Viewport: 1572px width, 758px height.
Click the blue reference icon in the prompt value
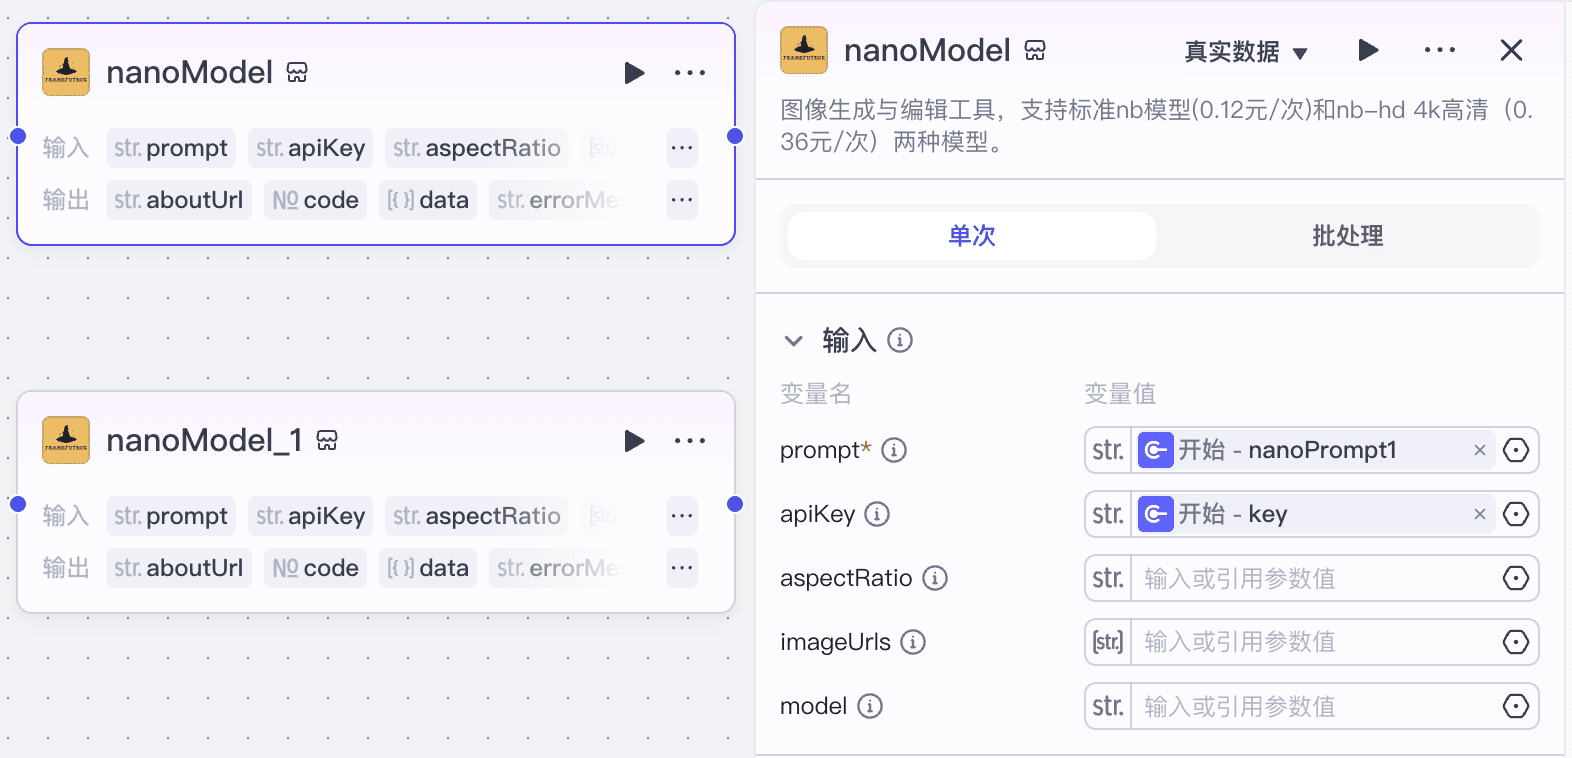pos(1156,450)
